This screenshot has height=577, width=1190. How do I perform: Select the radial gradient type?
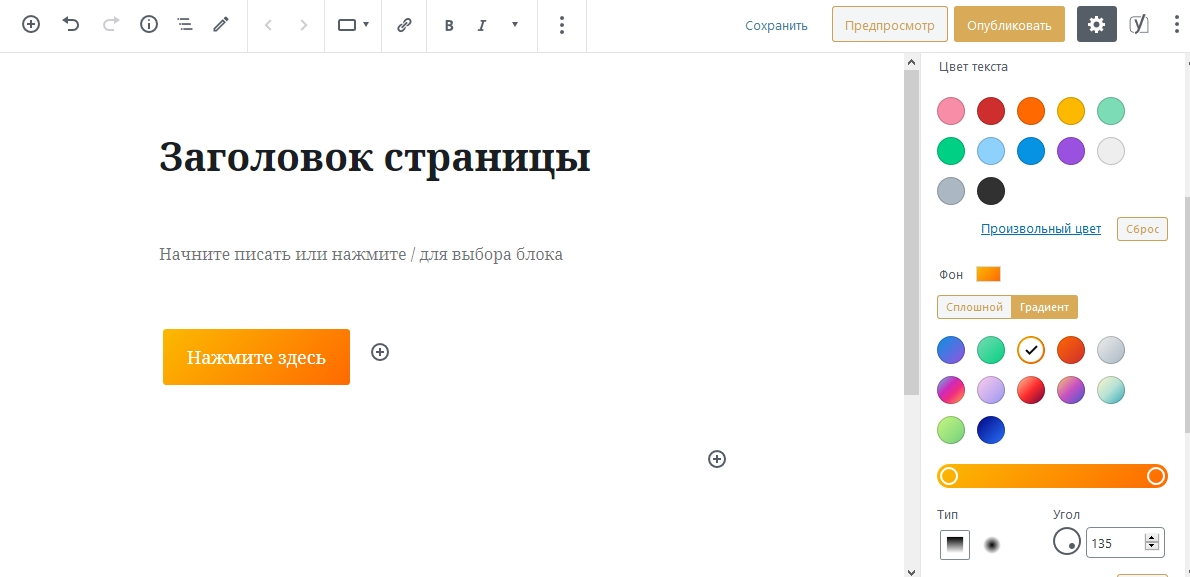click(x=993, y=544)
